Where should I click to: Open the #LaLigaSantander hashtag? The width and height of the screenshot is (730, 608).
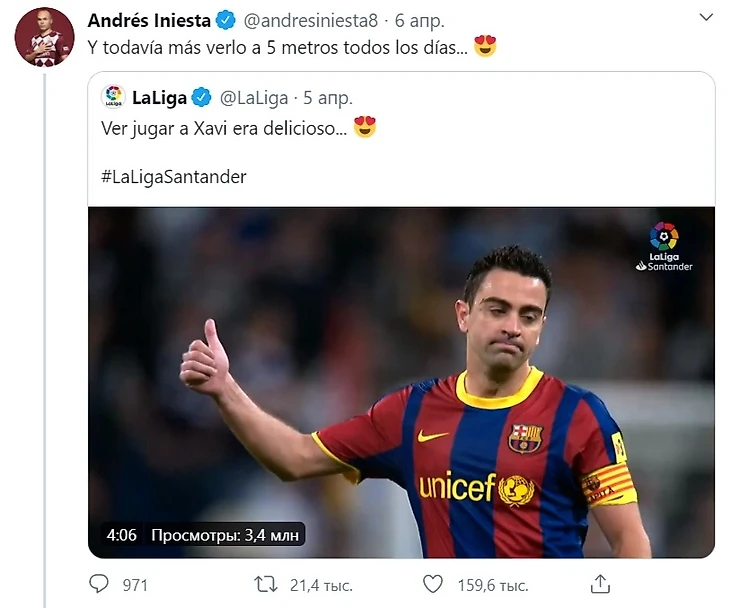coord(174,176)
